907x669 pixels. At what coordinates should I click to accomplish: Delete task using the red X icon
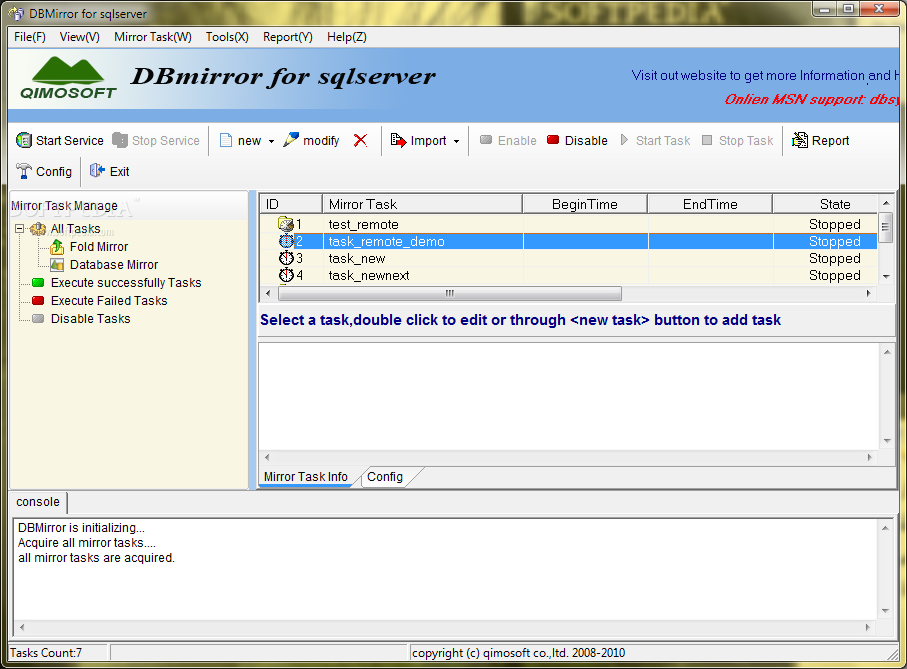tap(360, 141)
